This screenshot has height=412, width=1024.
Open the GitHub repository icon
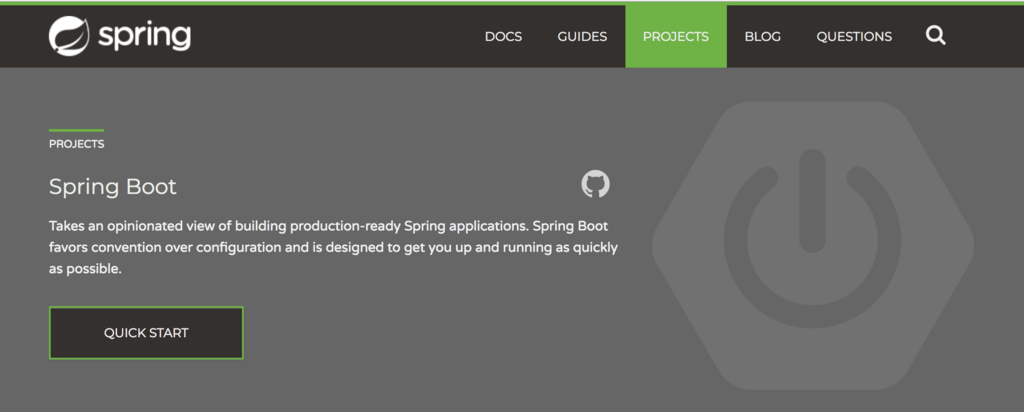pos(595,184)
